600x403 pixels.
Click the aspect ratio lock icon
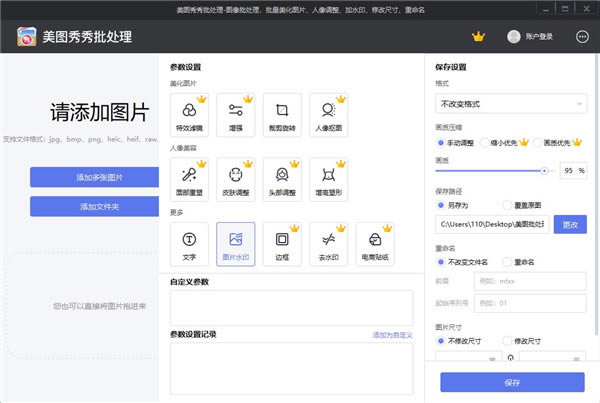click(x=510, y=358)
